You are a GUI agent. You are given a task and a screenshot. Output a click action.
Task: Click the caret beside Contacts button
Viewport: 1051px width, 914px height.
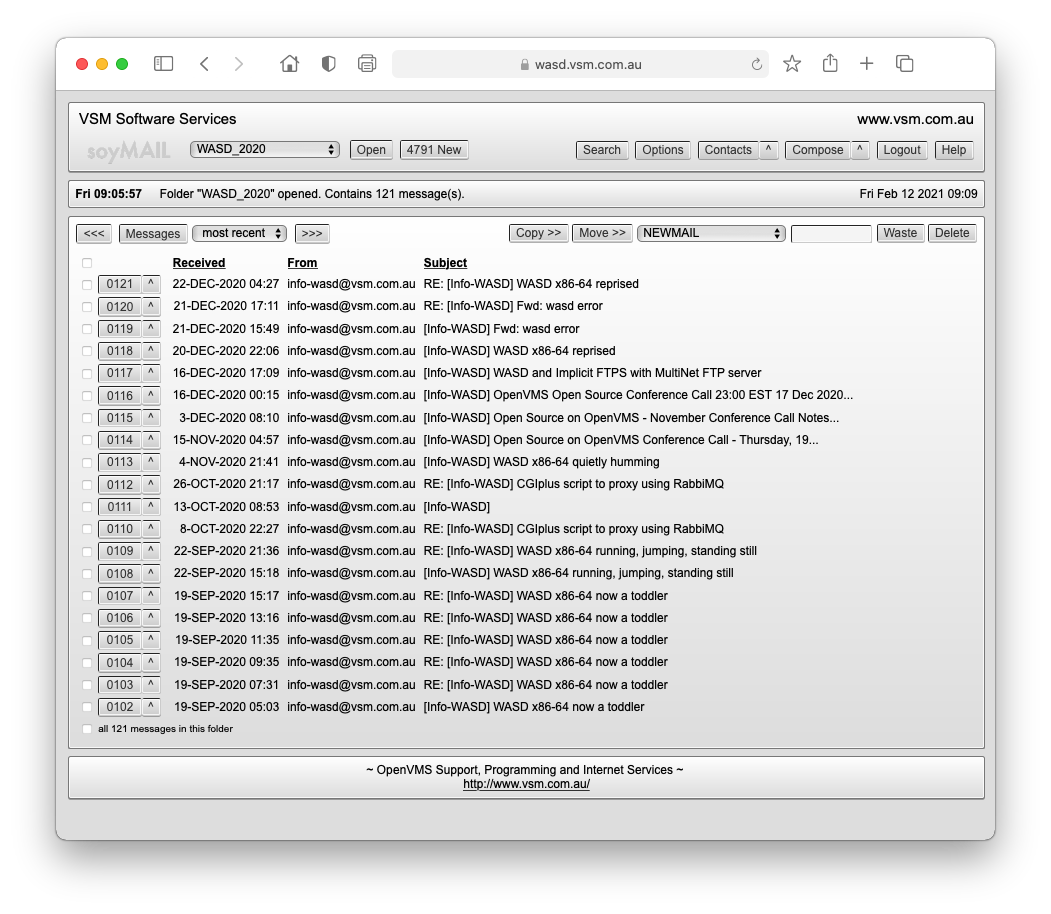point(768,150)
